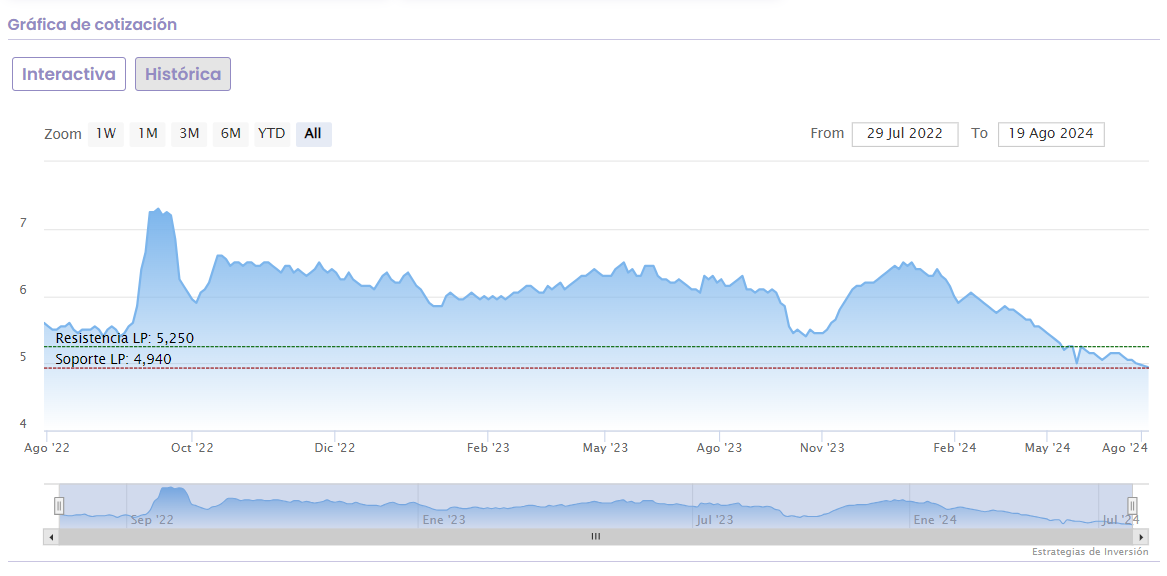
Task: Click the Jul '24 navigator label
Action: point(1121,519)
